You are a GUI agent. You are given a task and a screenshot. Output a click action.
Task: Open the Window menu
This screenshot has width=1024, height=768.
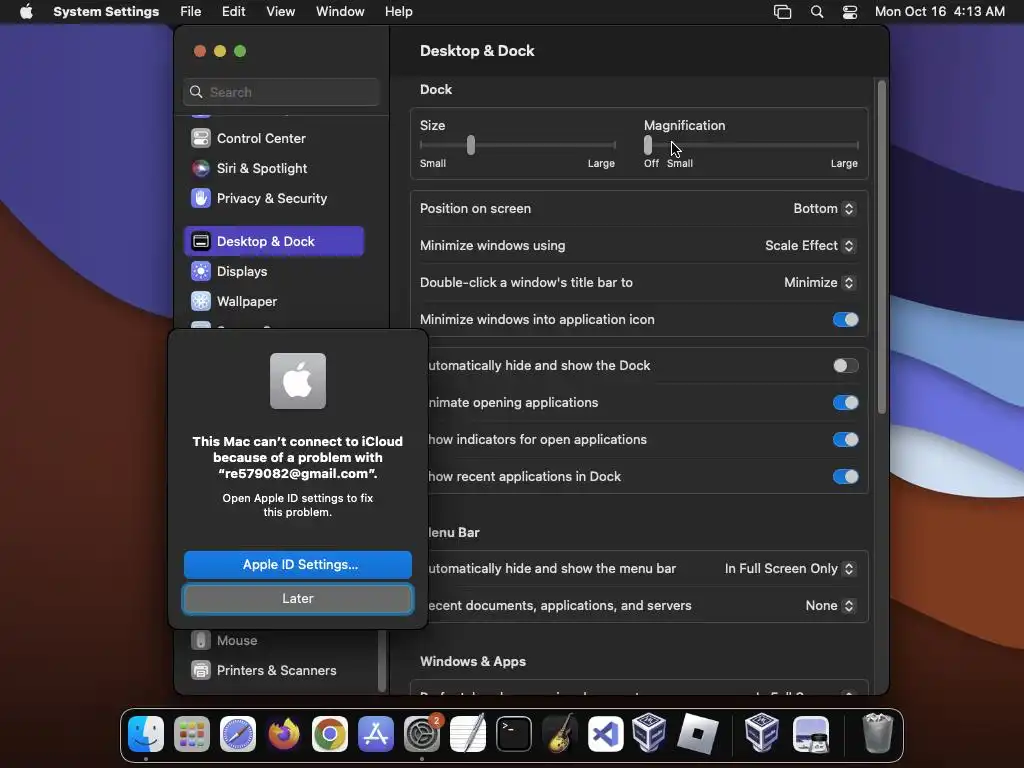[x=340, y=12]
